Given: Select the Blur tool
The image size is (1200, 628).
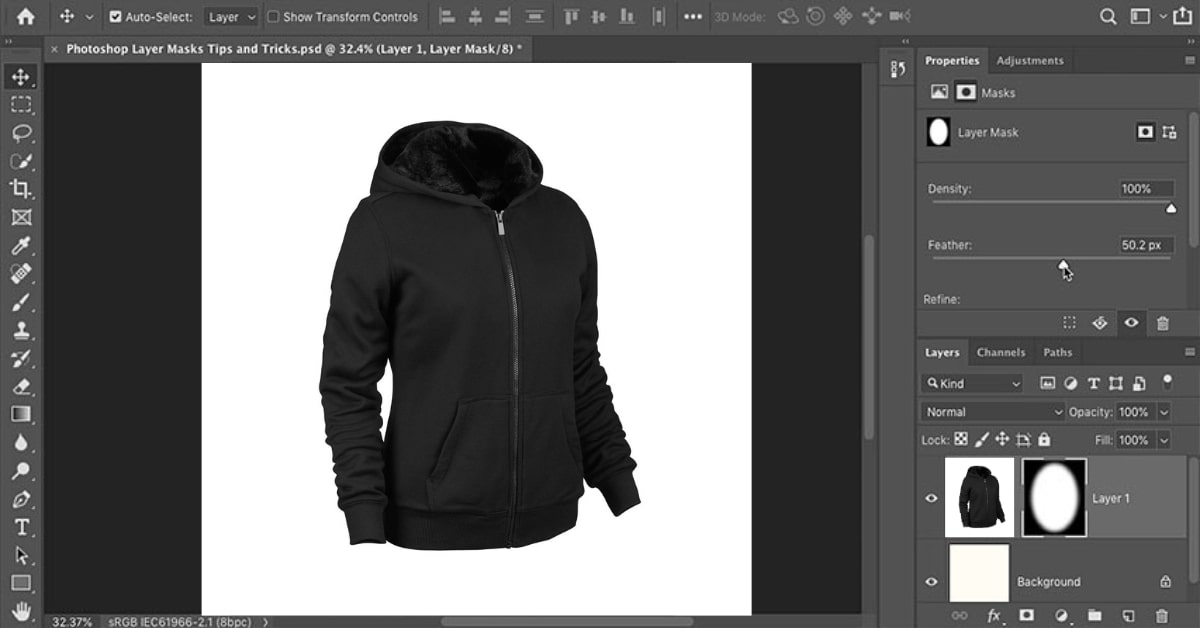Looking at the screenshot, I should pyautogui.click(x=21, y=442).
